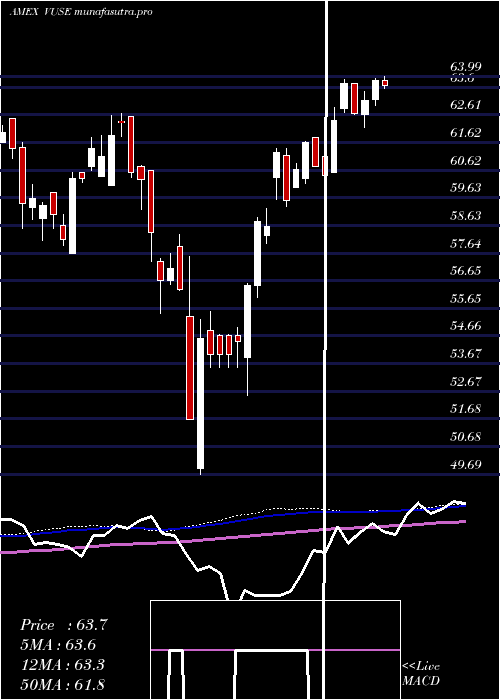Select the 52.67 price axis label
Screen dimensions: 500x700
[x=466, y=381]
